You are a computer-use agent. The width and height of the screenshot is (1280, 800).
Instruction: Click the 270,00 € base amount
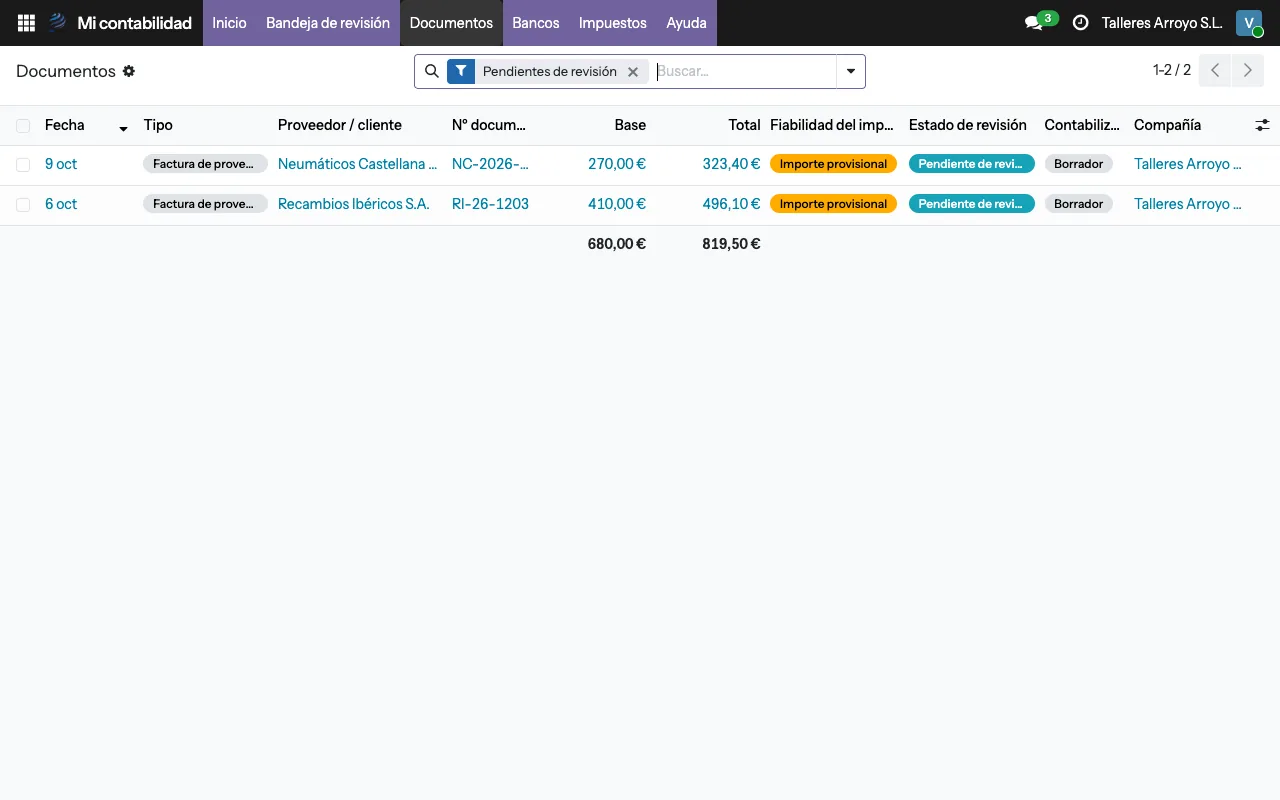tap(617, 164)
